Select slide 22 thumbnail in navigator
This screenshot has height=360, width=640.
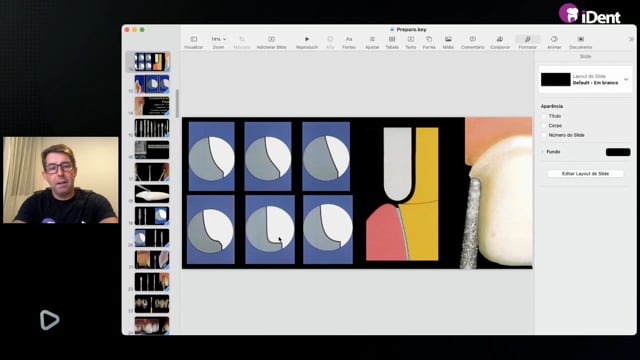pos(152,282)
